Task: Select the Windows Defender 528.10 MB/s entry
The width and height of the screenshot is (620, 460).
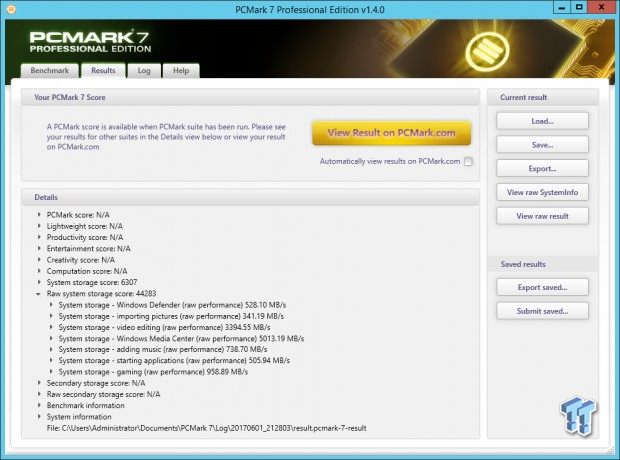Action: tap(172, 305)
